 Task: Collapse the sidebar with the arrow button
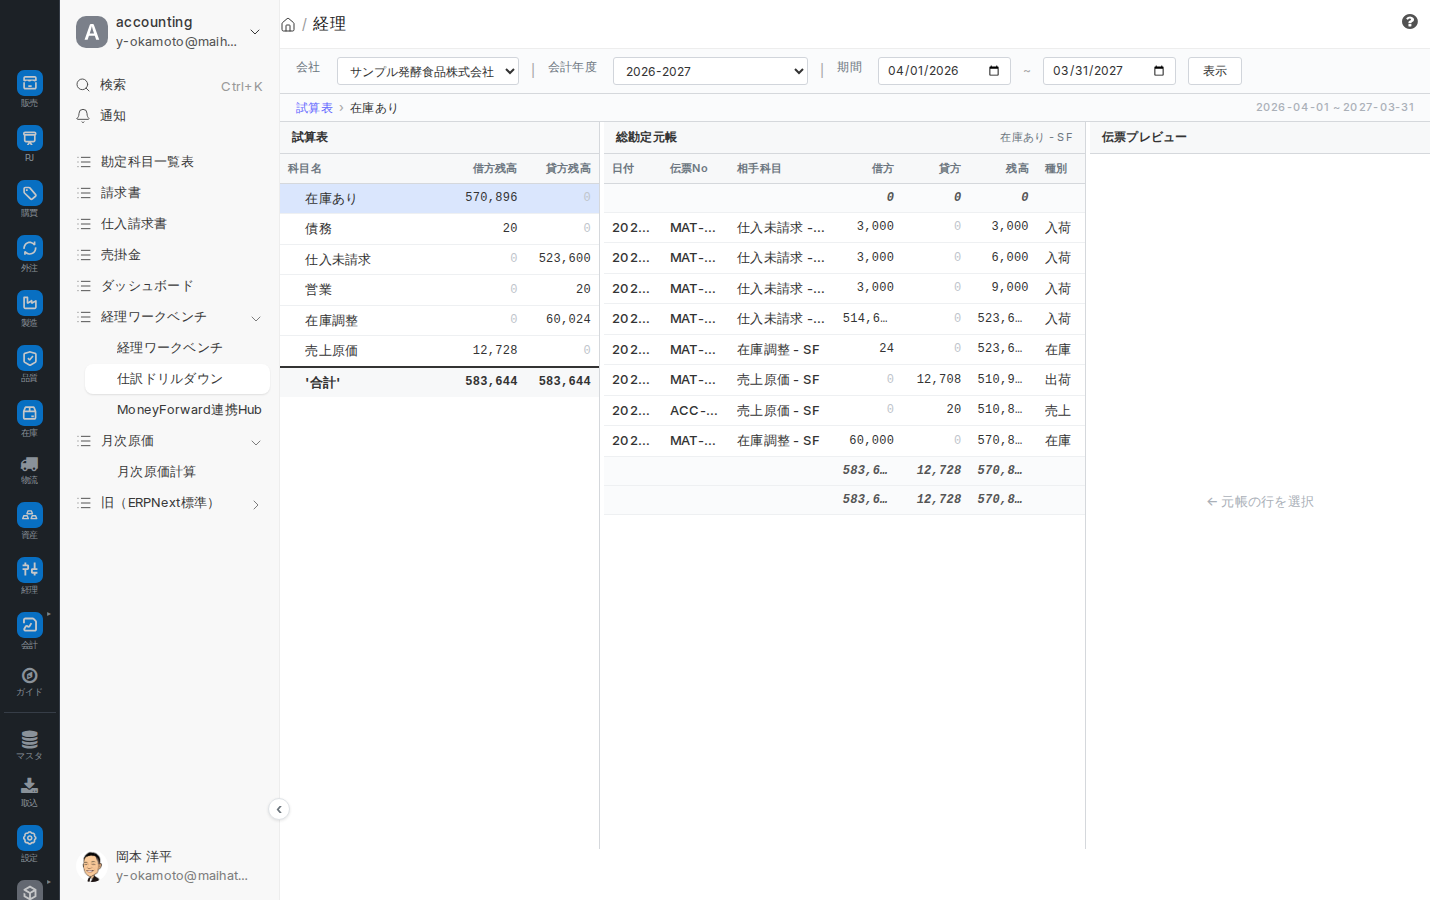coord(279,809)
